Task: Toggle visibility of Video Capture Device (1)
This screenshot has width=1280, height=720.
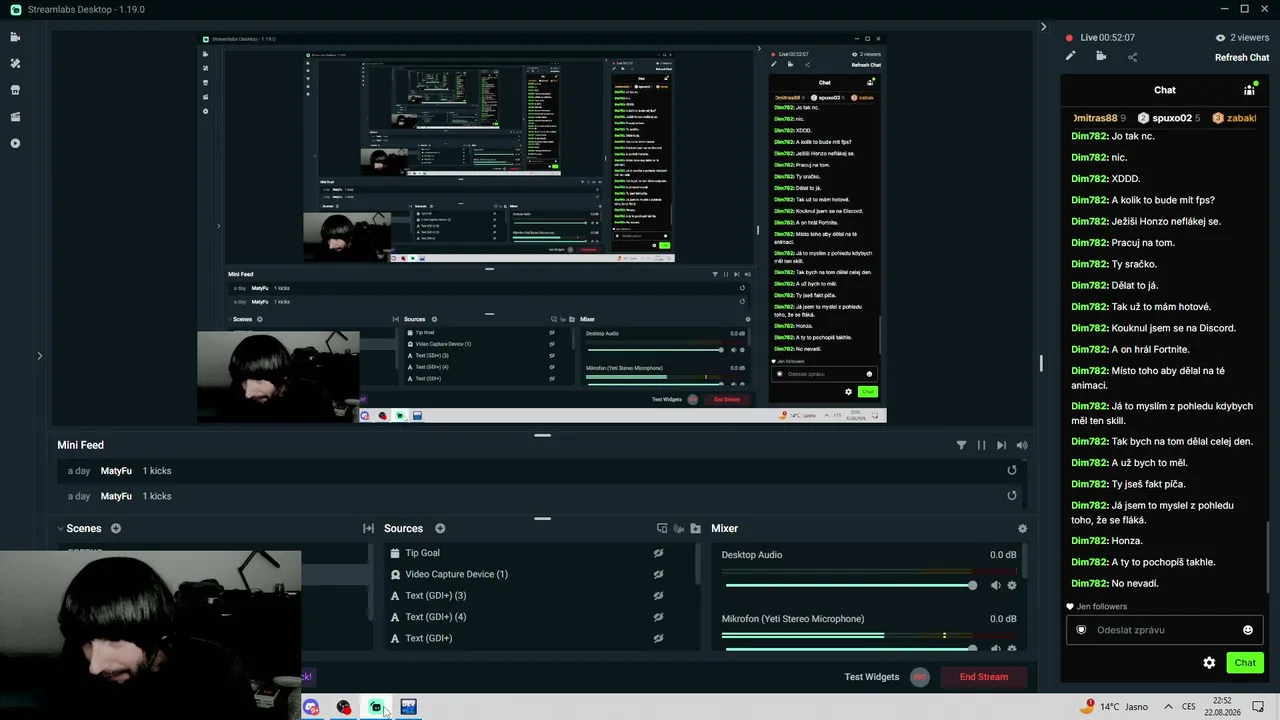Action: 658,574
